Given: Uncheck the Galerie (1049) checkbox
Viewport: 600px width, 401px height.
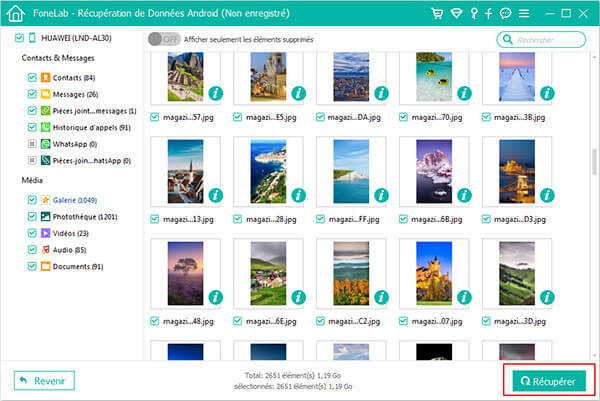Looking at the screenshot, I should (x=32, y=200).
